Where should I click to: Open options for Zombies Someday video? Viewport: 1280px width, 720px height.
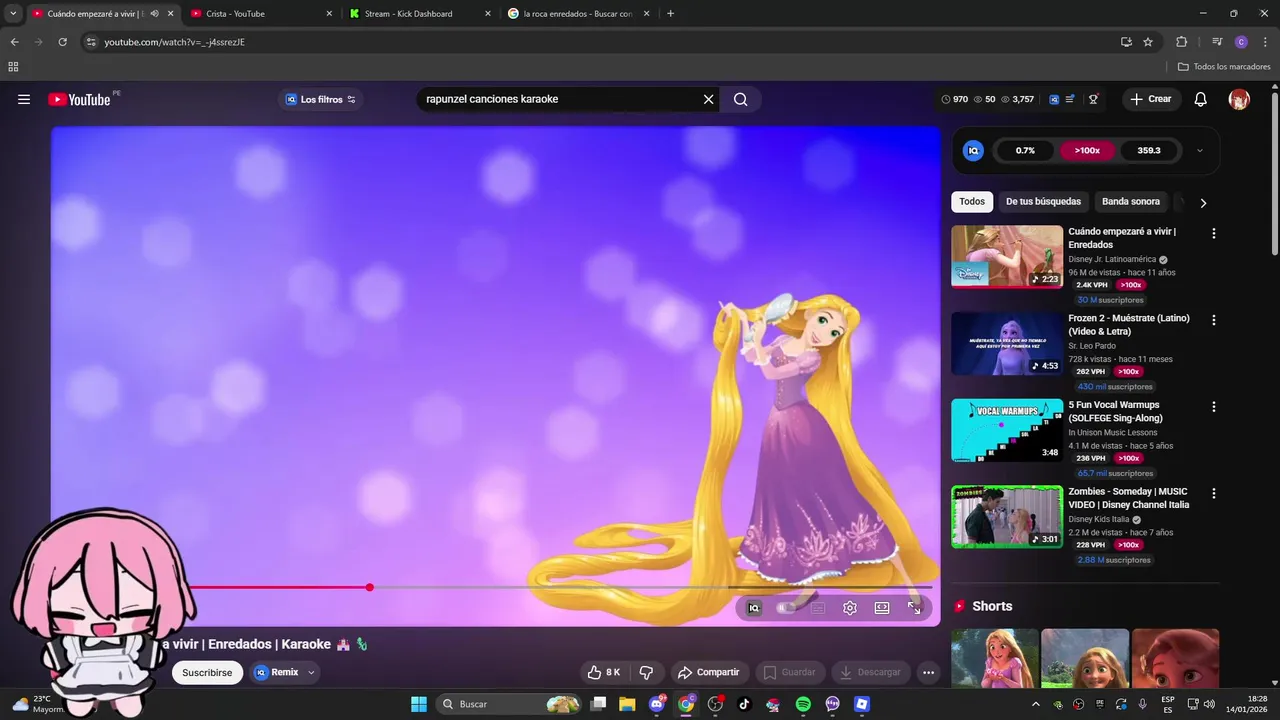(1214, 493)
